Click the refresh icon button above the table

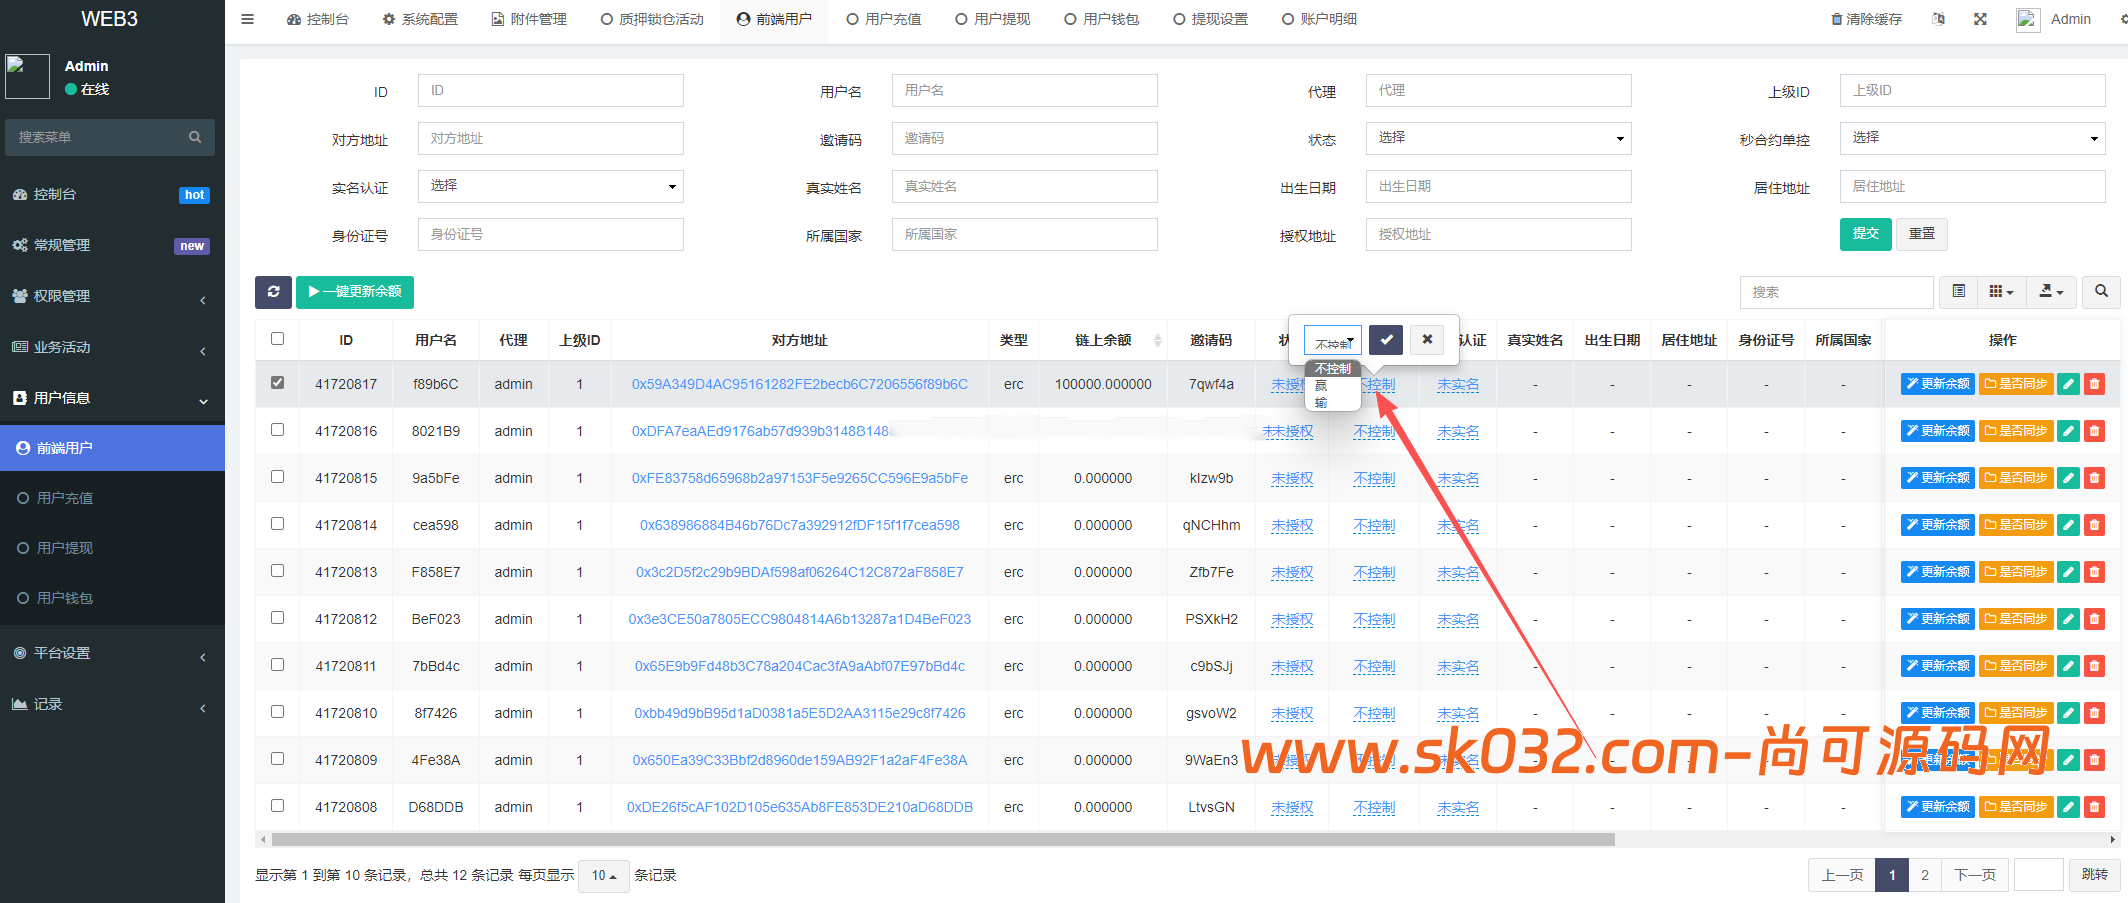coord(273,292)
